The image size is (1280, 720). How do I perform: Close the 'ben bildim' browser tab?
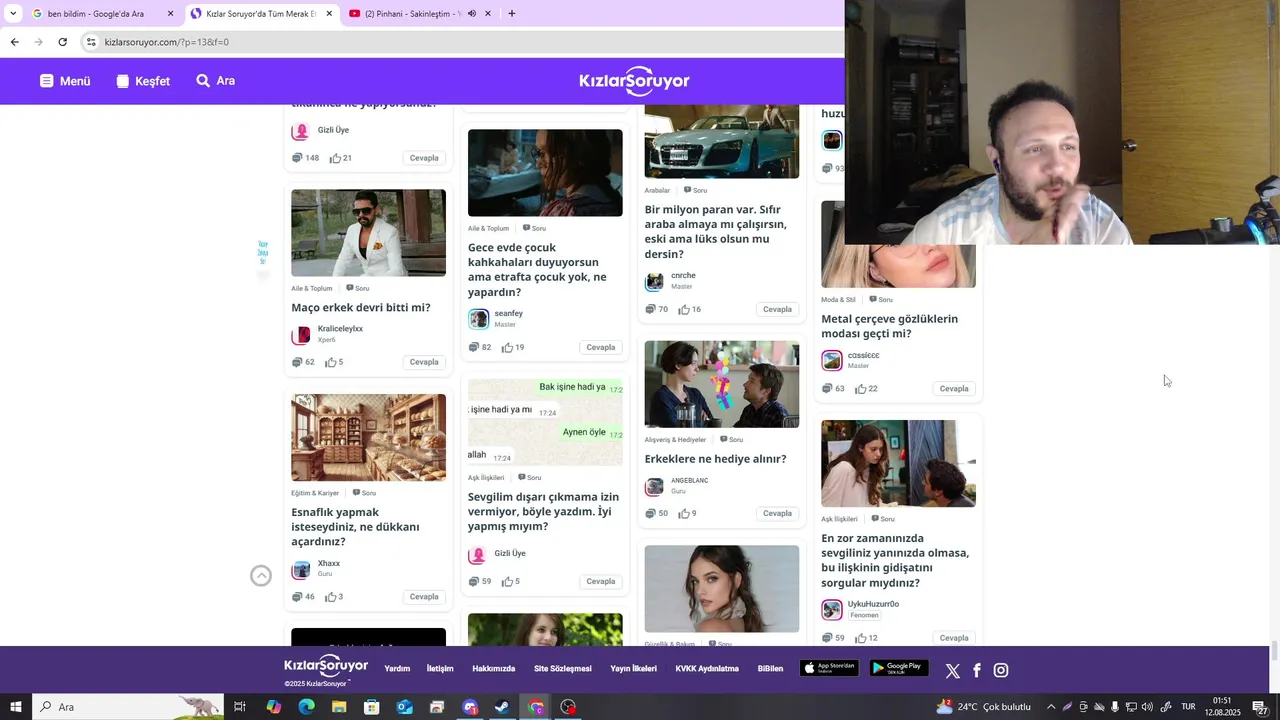170,14
